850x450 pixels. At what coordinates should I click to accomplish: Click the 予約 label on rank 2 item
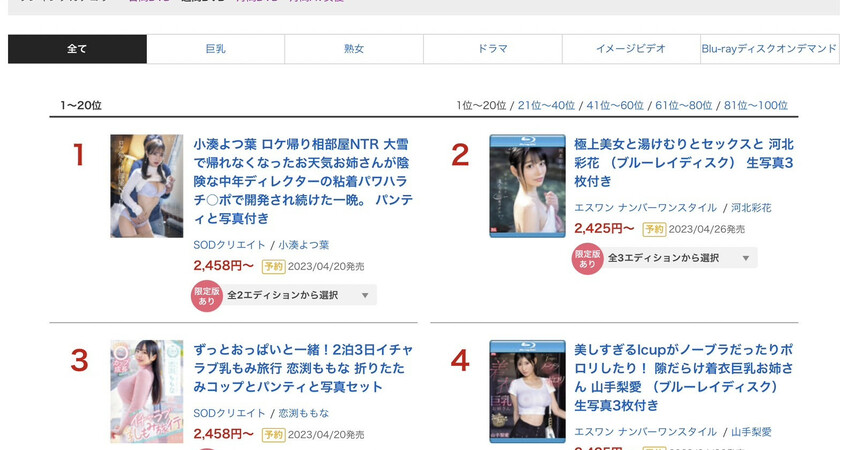654,229
